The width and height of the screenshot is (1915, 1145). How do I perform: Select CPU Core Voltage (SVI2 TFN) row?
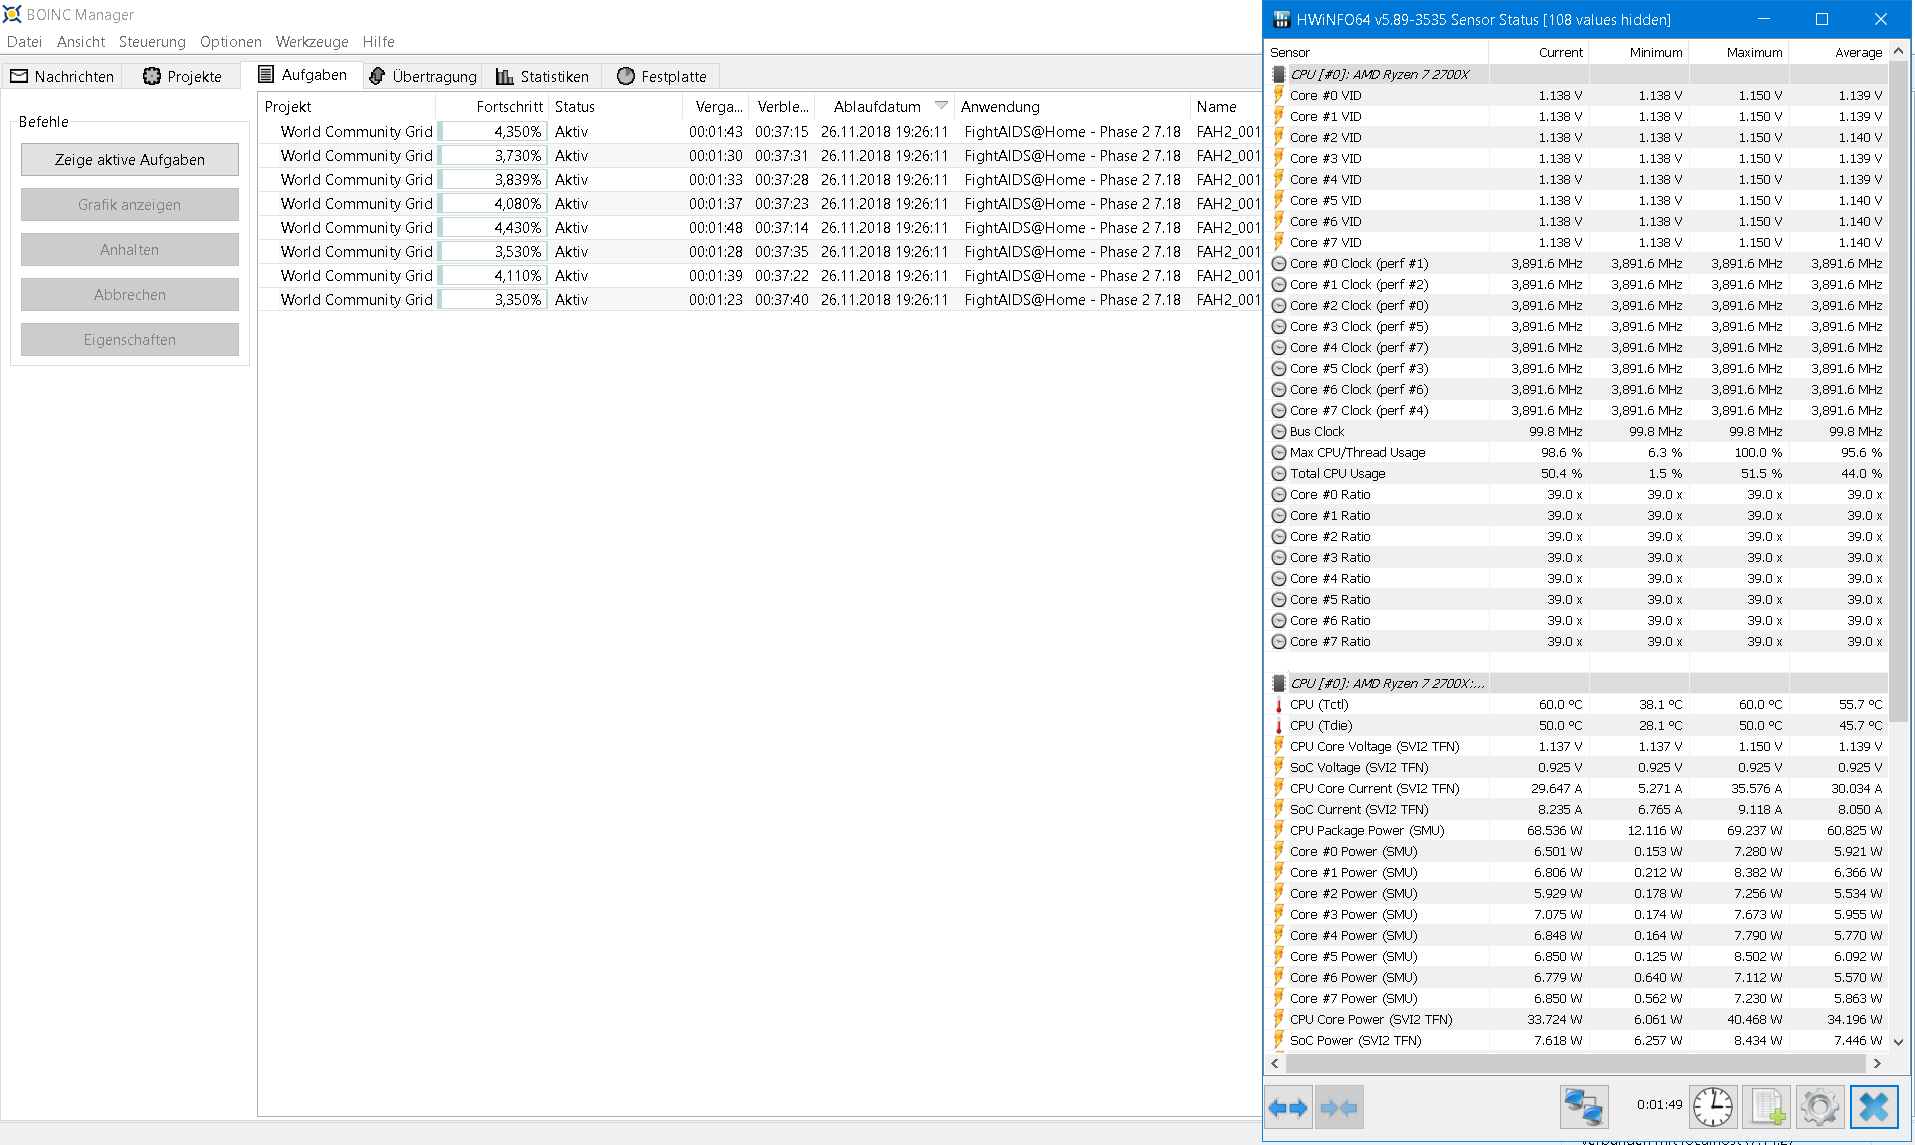coord(1577,746)
